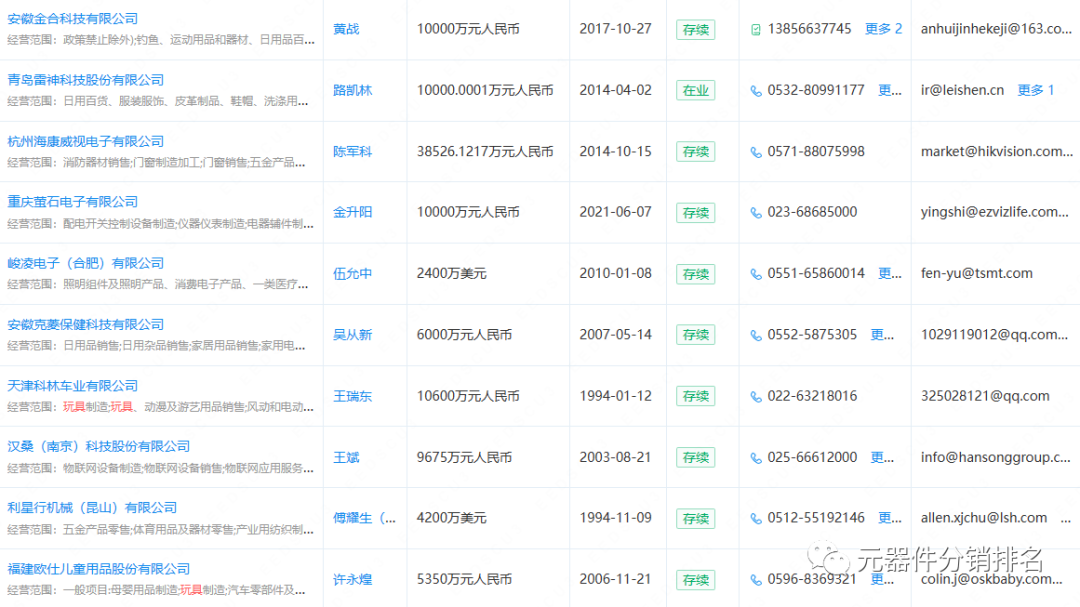Select date 2006-11-21

pos(615,579)
